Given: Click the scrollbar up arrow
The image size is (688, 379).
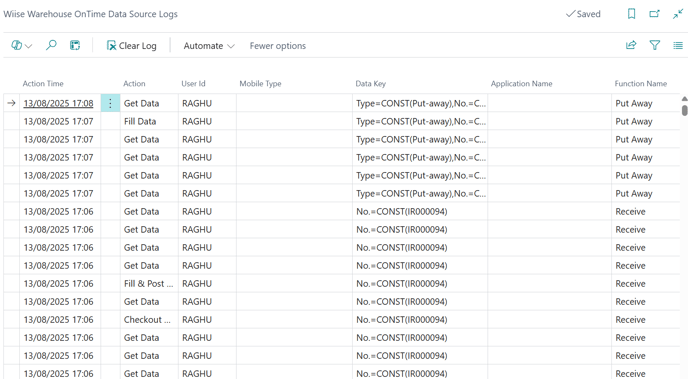Looking at the screenshot, I should point(684,99).
